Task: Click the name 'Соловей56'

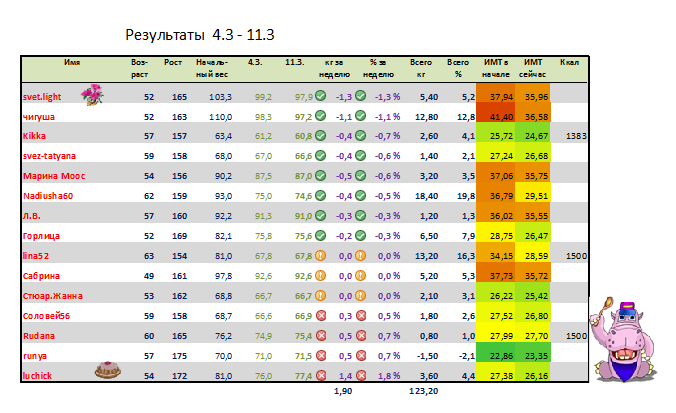Action: point(46,316)
